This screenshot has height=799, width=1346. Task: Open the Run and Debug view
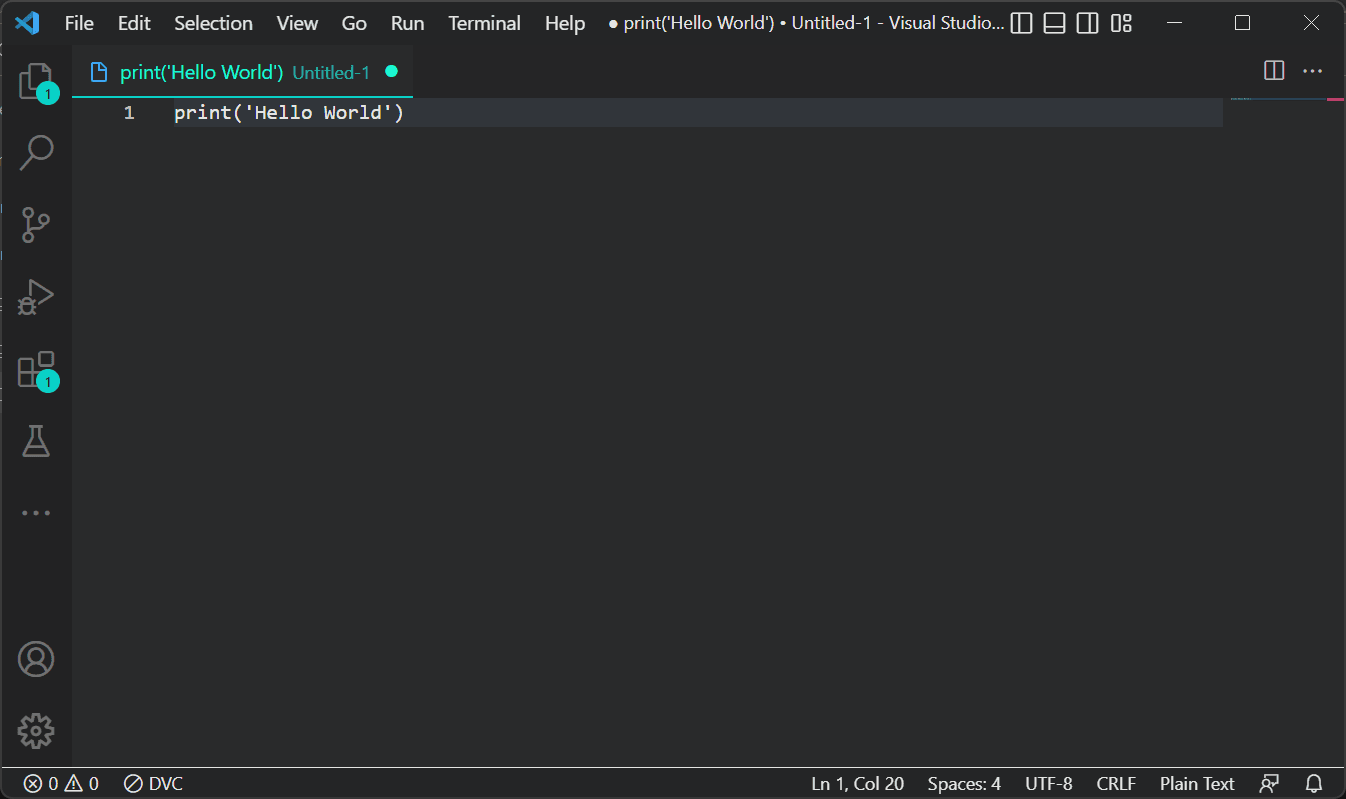36,297
